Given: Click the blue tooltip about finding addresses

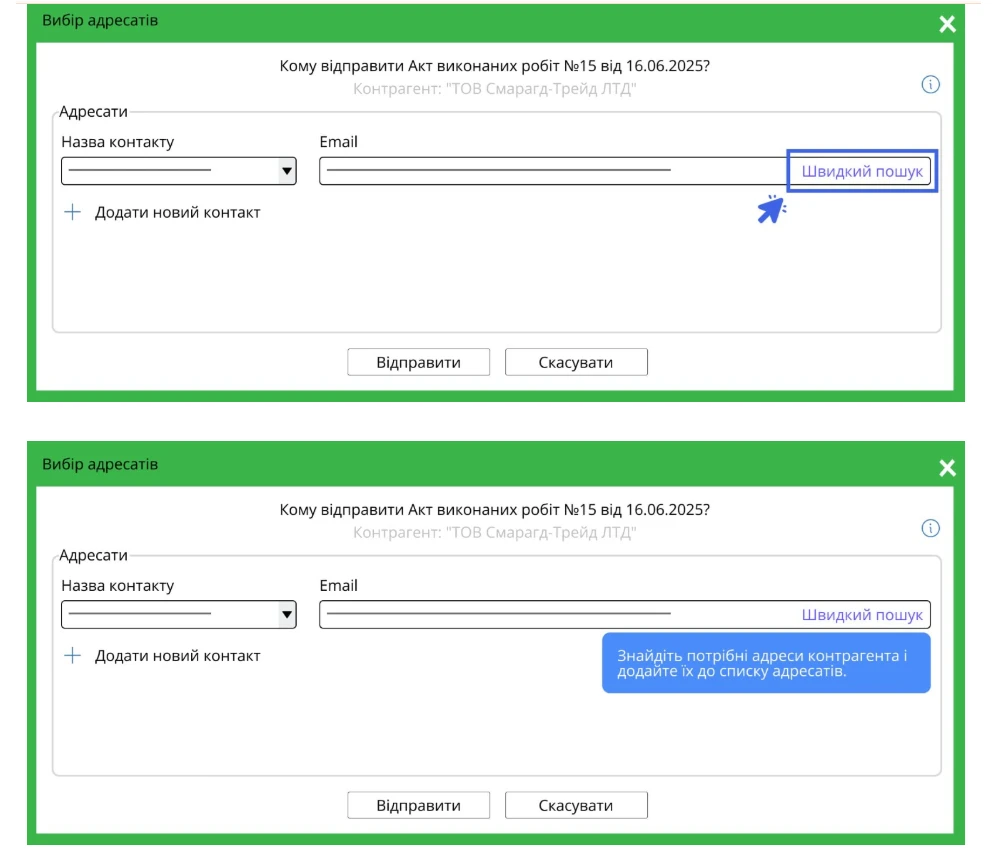Looking at the screenshot, I should coord(766,663).
